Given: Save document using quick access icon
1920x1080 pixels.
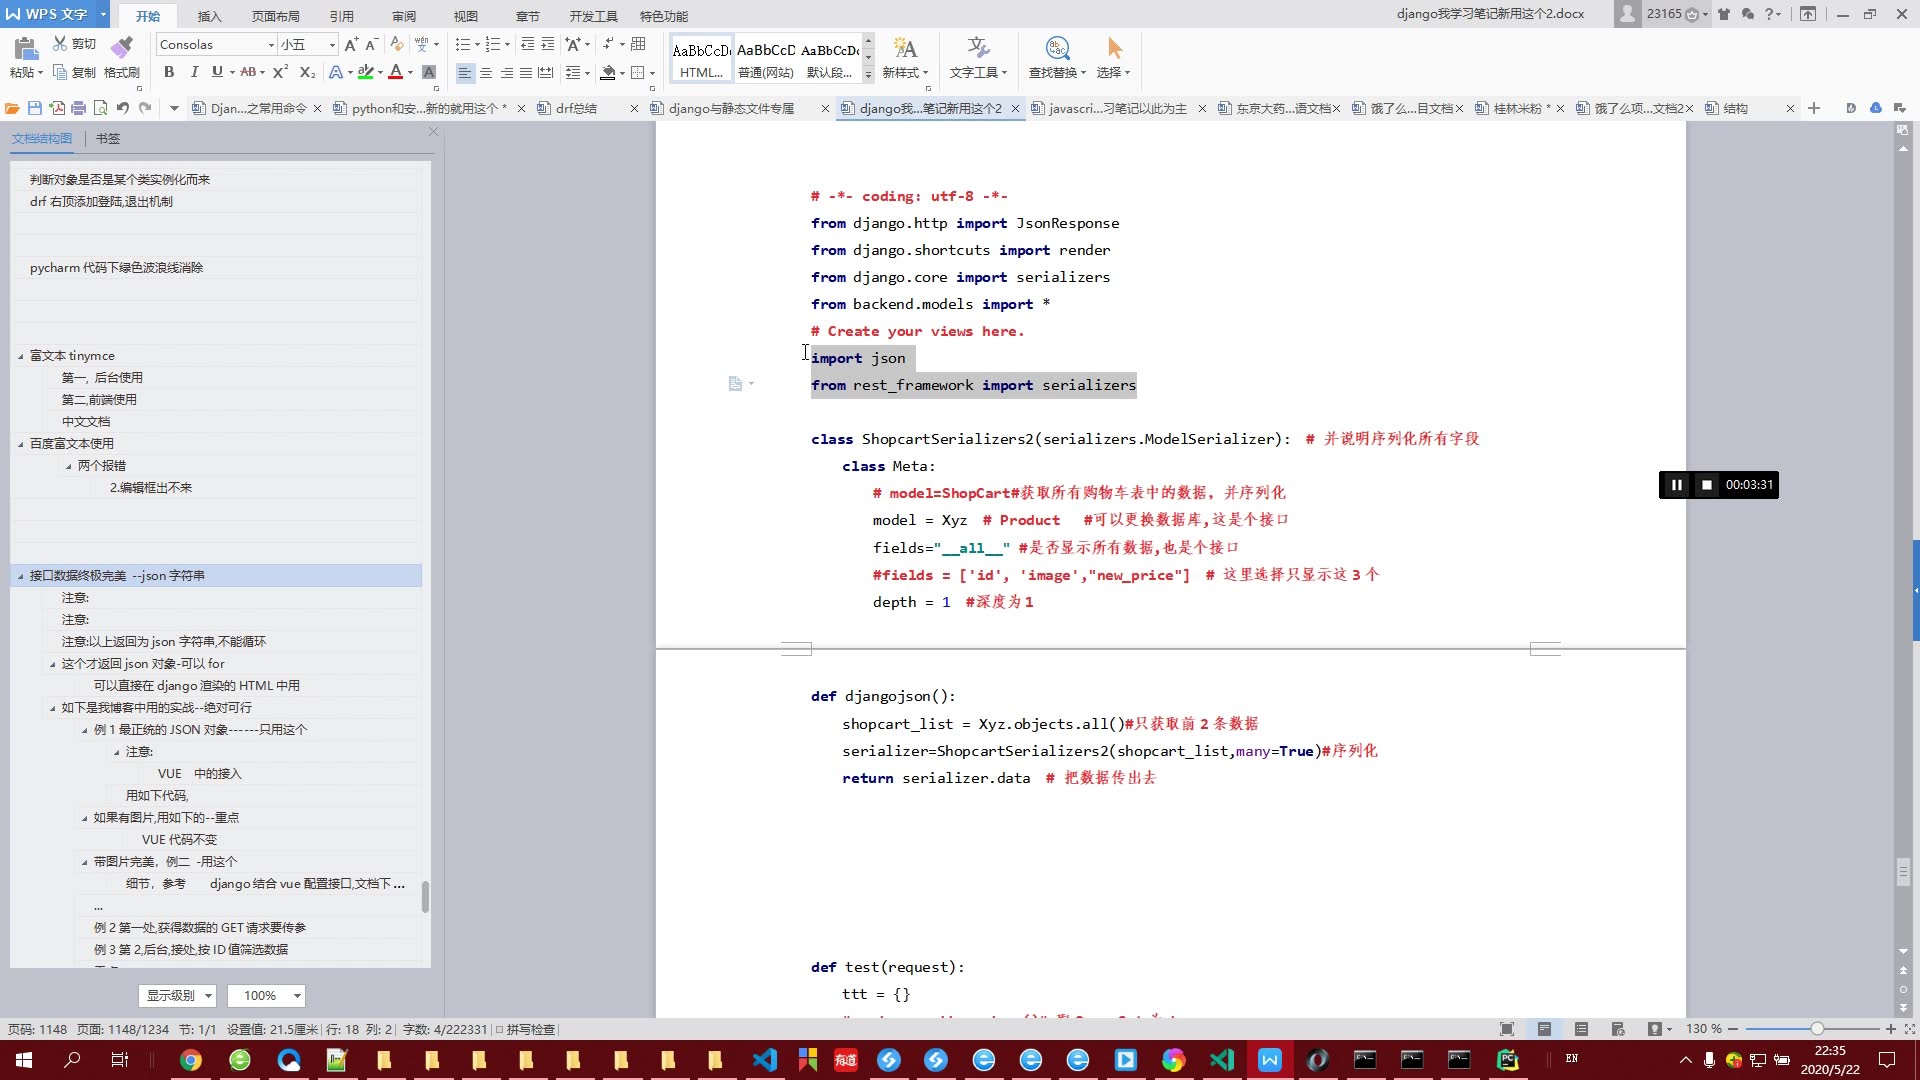Looking at the screenshot, I should pyautogui.click(x=35, y=108).
